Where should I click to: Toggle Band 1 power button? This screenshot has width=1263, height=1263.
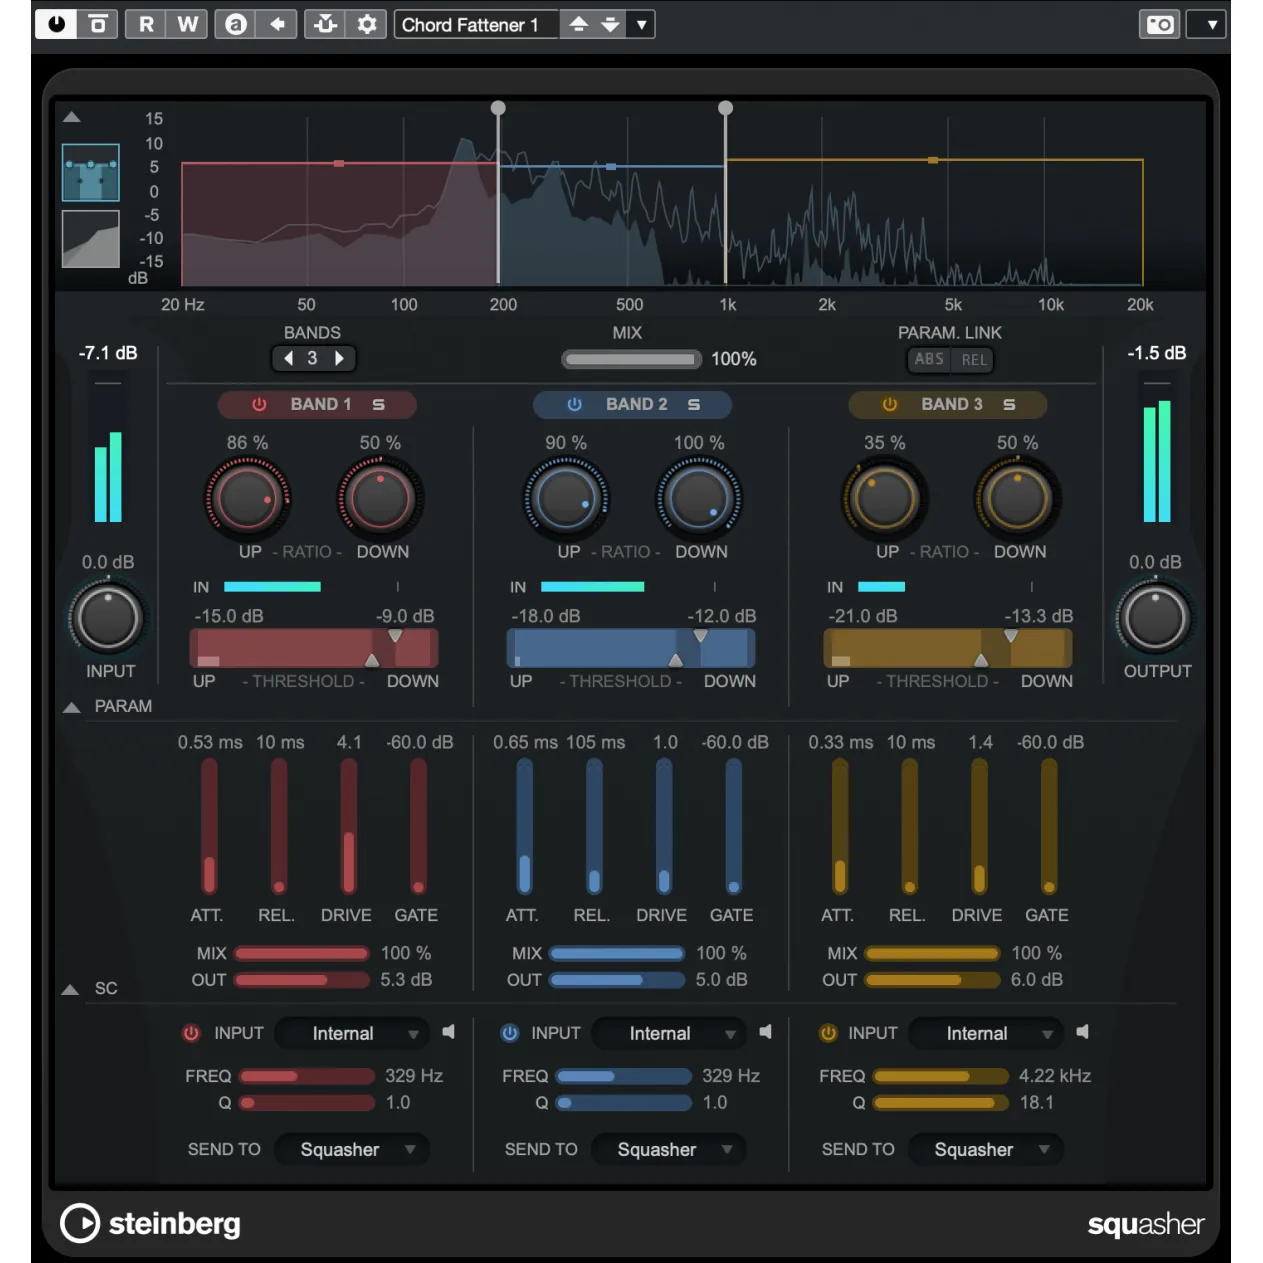(259, 405)
